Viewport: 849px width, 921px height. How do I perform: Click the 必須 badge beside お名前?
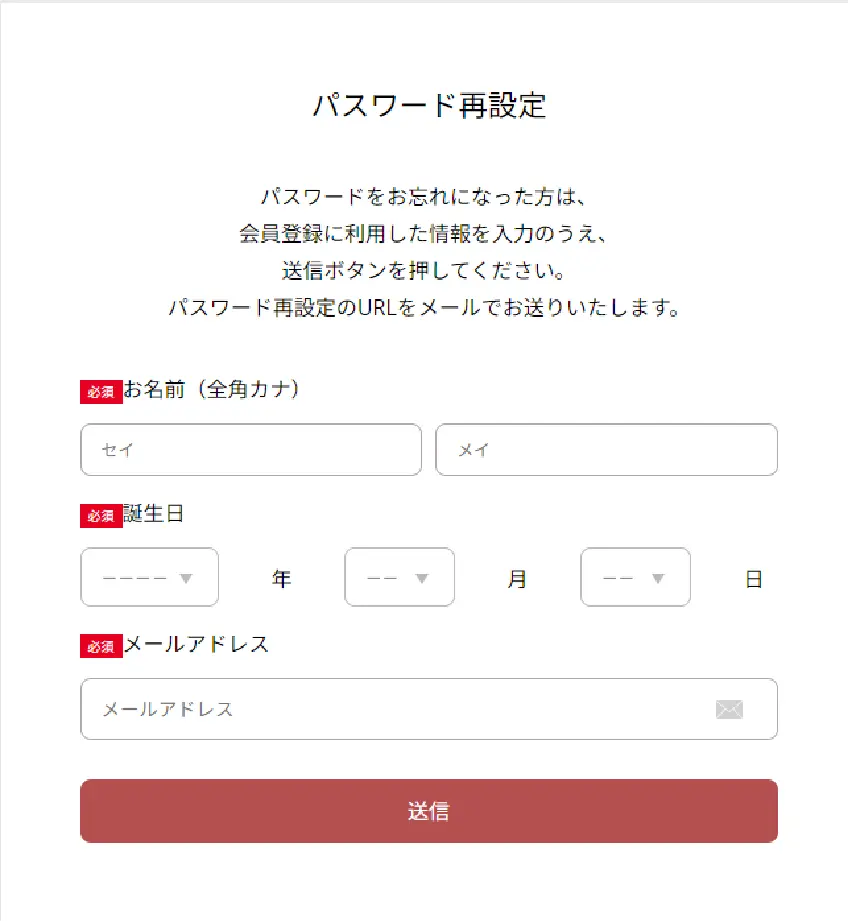(101, 392)
